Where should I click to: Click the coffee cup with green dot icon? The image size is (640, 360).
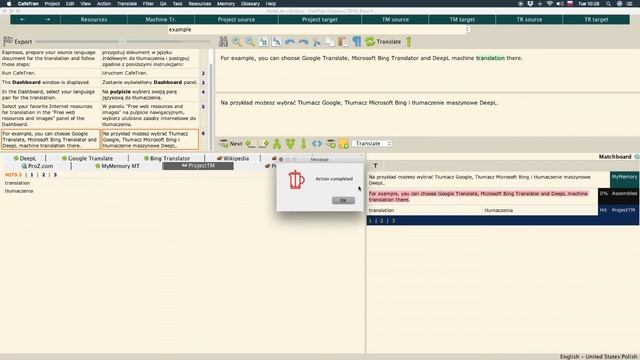click(330, 144)
